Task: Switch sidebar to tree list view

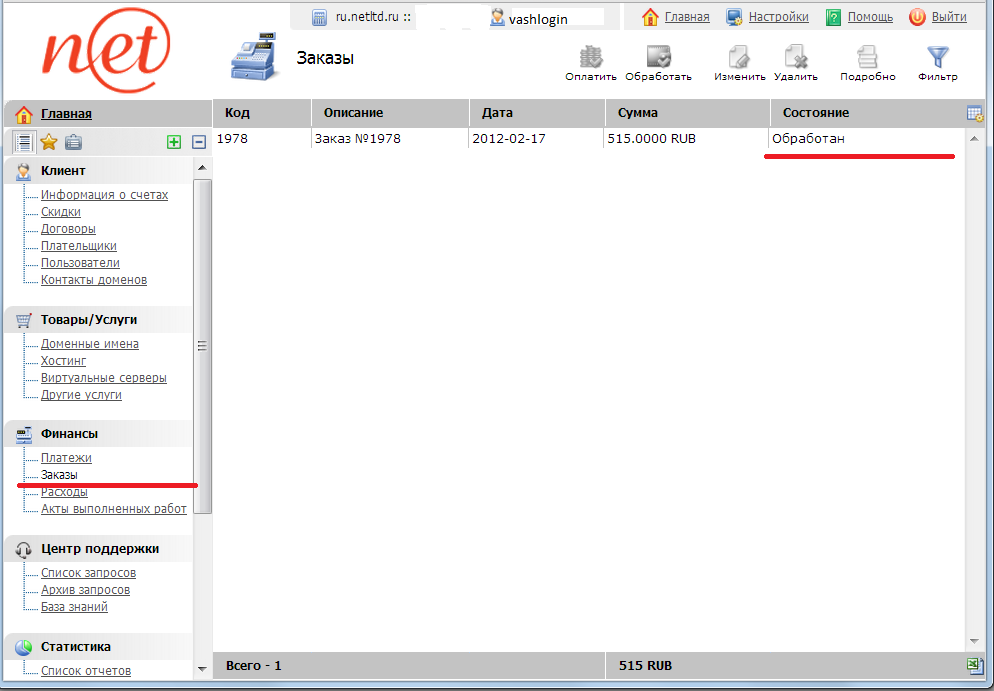Action: (24, 142)
